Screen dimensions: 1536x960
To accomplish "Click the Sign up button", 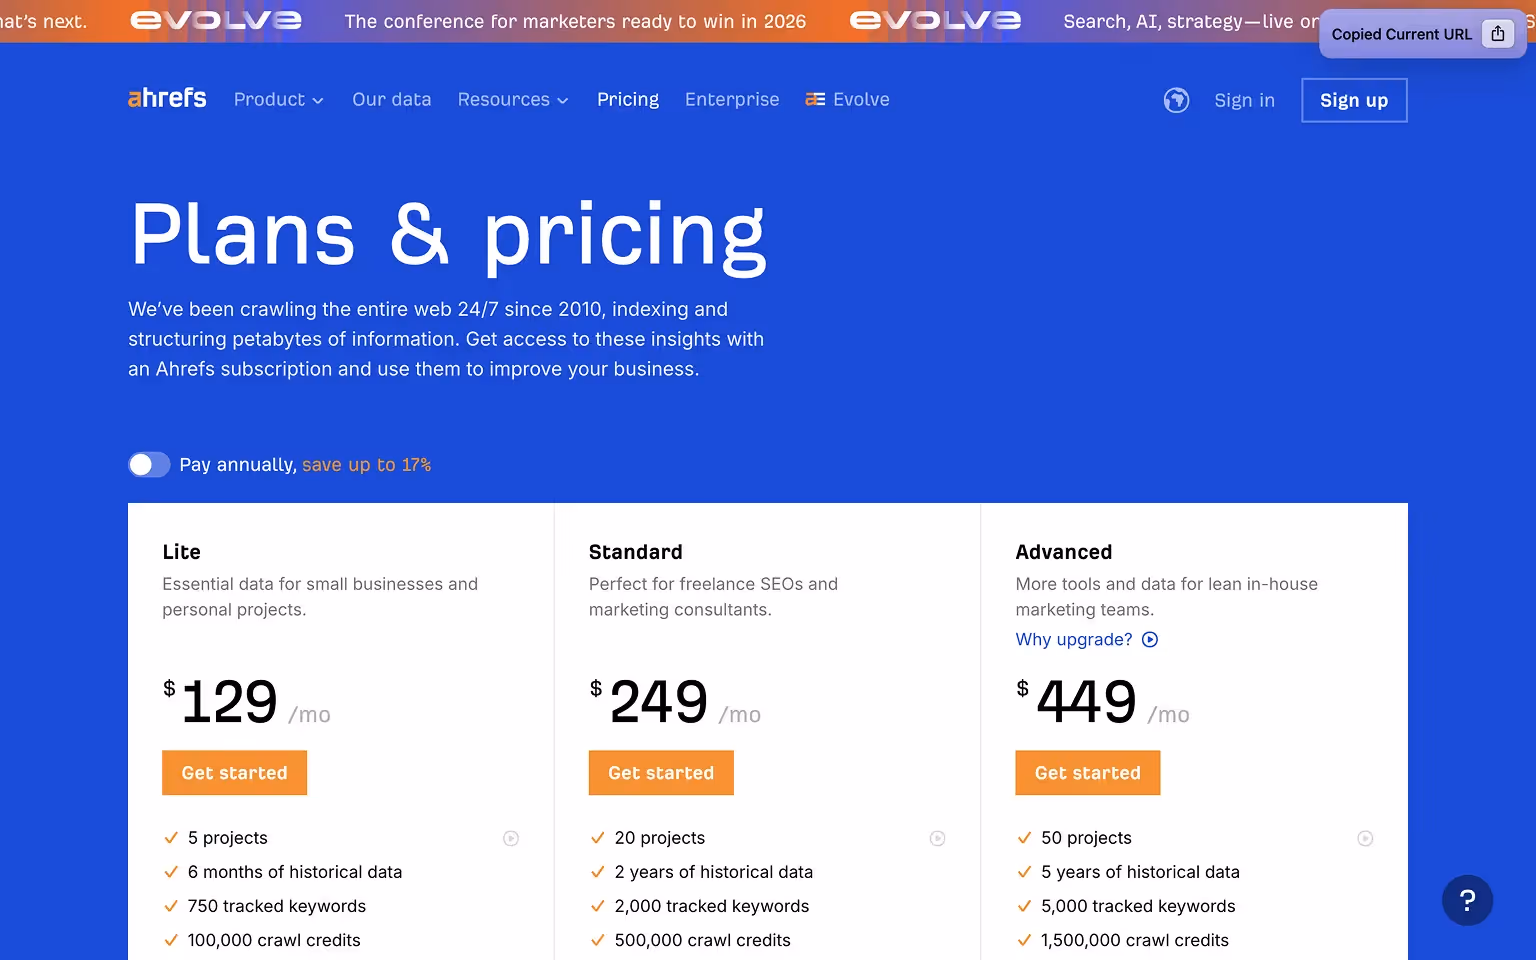I will pos(1354,100).
